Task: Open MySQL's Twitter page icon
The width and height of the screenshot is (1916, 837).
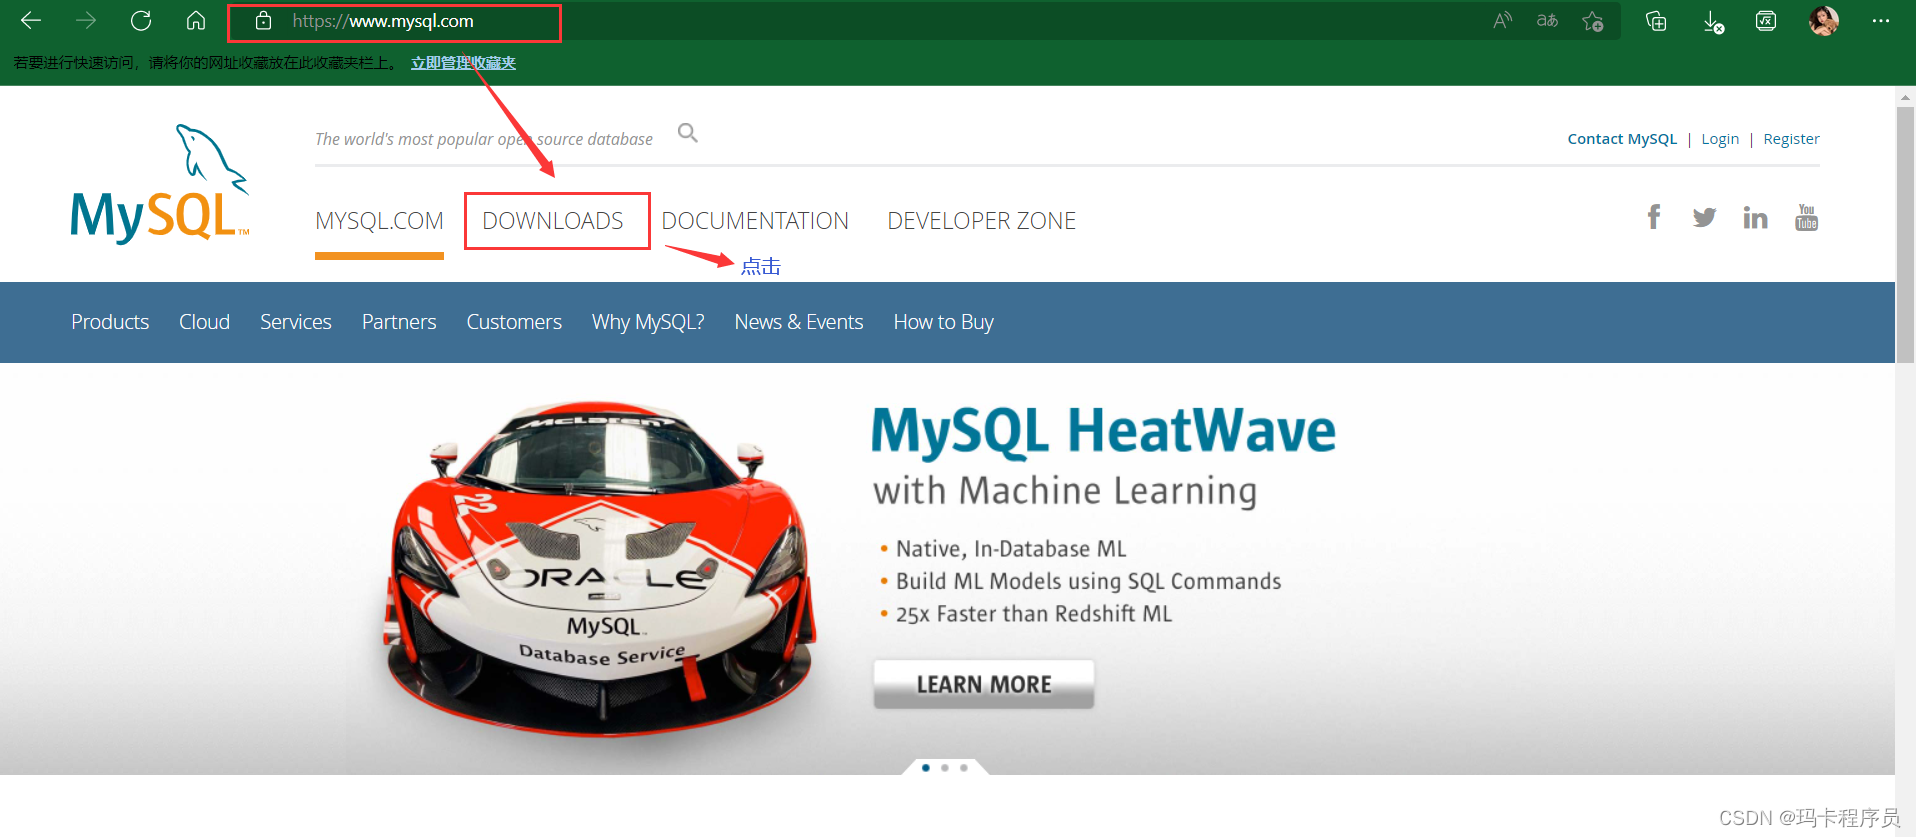Action: pyautogui.click(x=1704, y=217)
